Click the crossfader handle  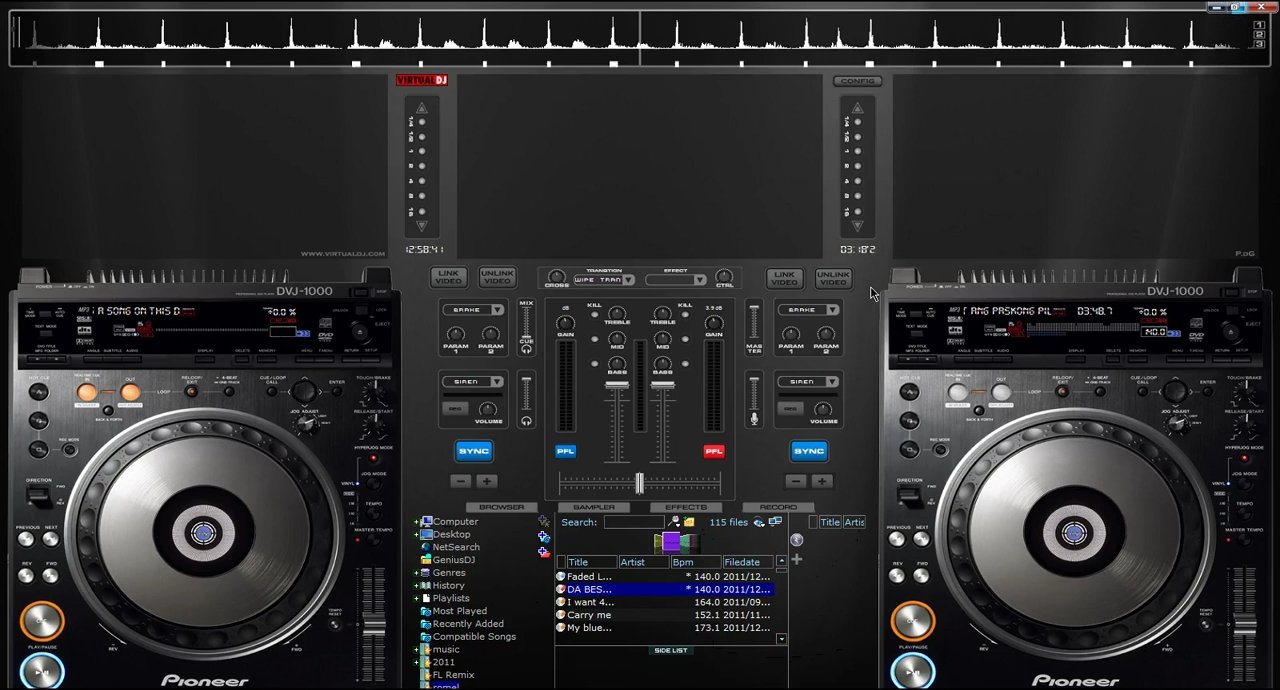[x=639, y=484]
